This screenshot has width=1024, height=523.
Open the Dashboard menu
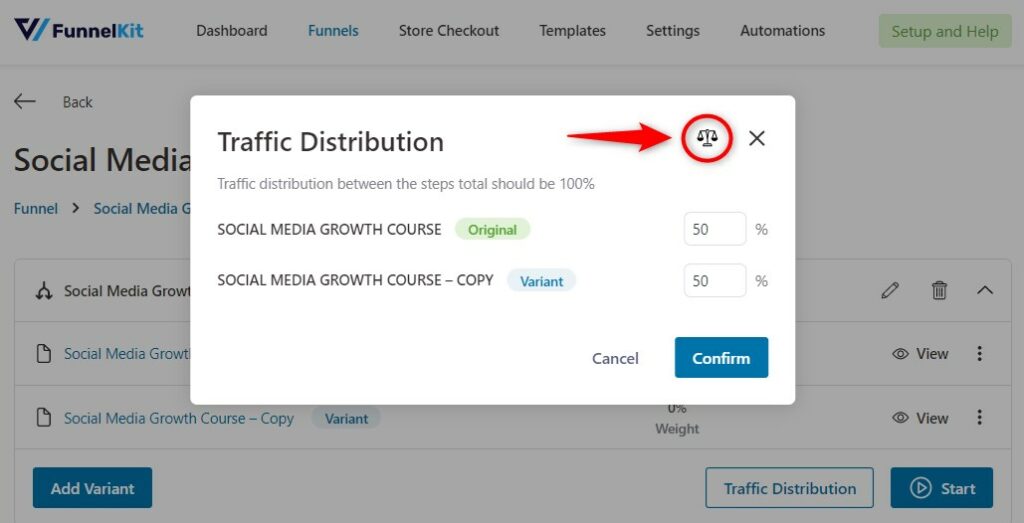click(x=232, y=31)
